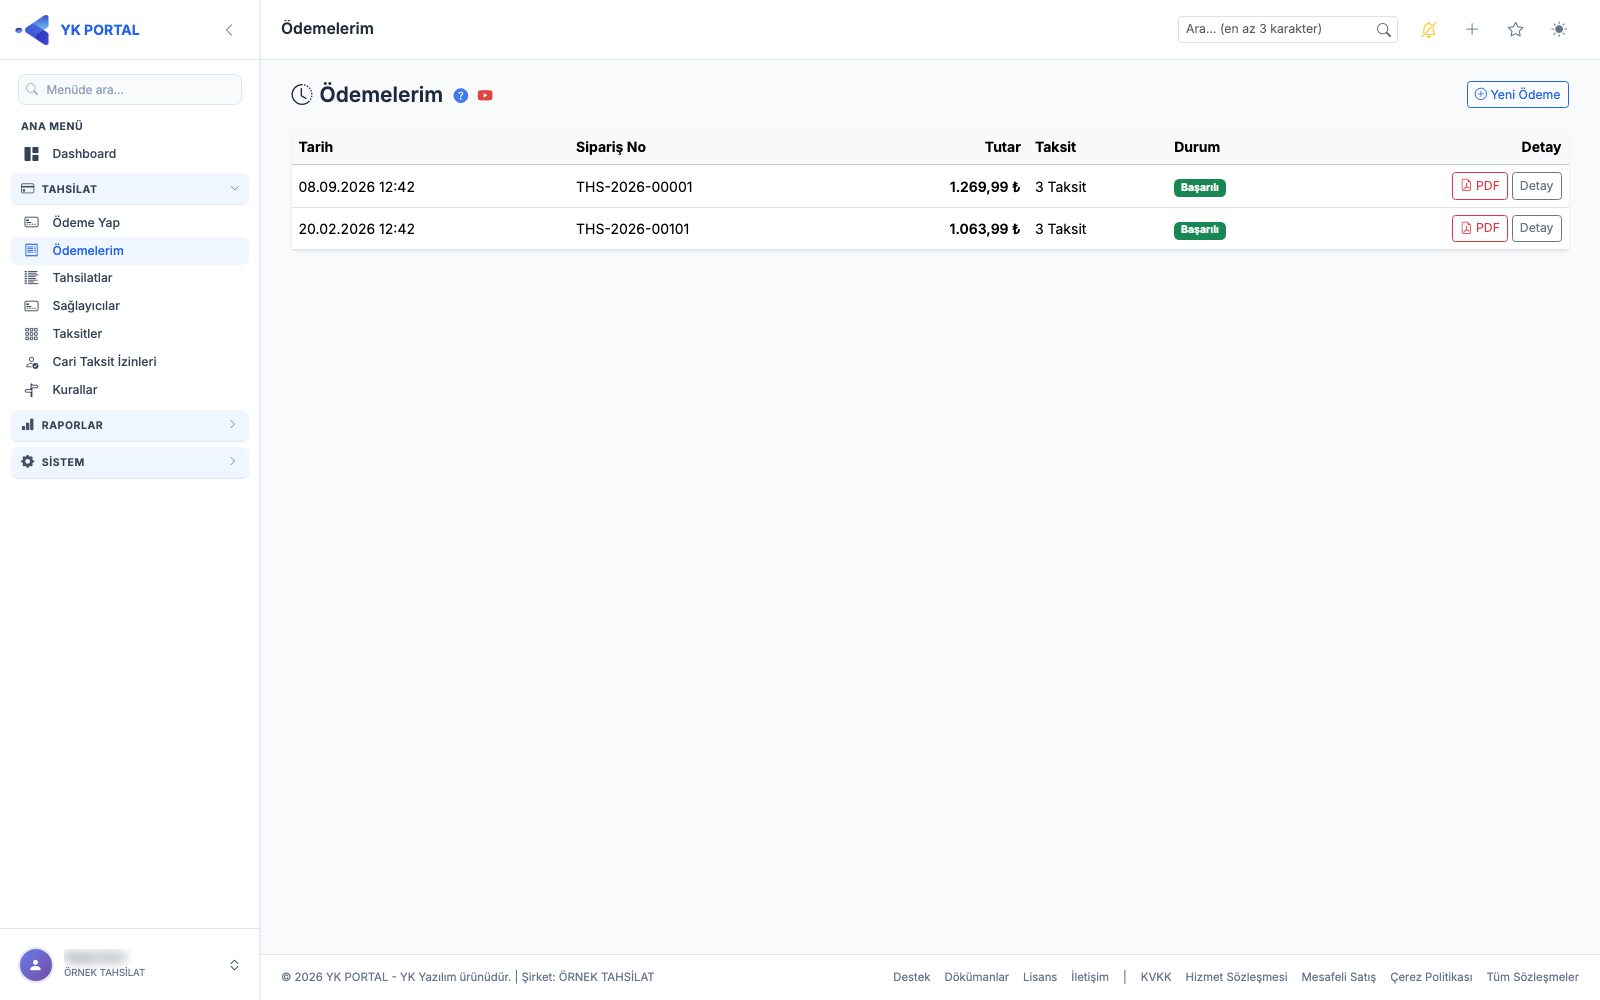Click Başarılı badge for THS-2026-00001

tap(1199, 187)
